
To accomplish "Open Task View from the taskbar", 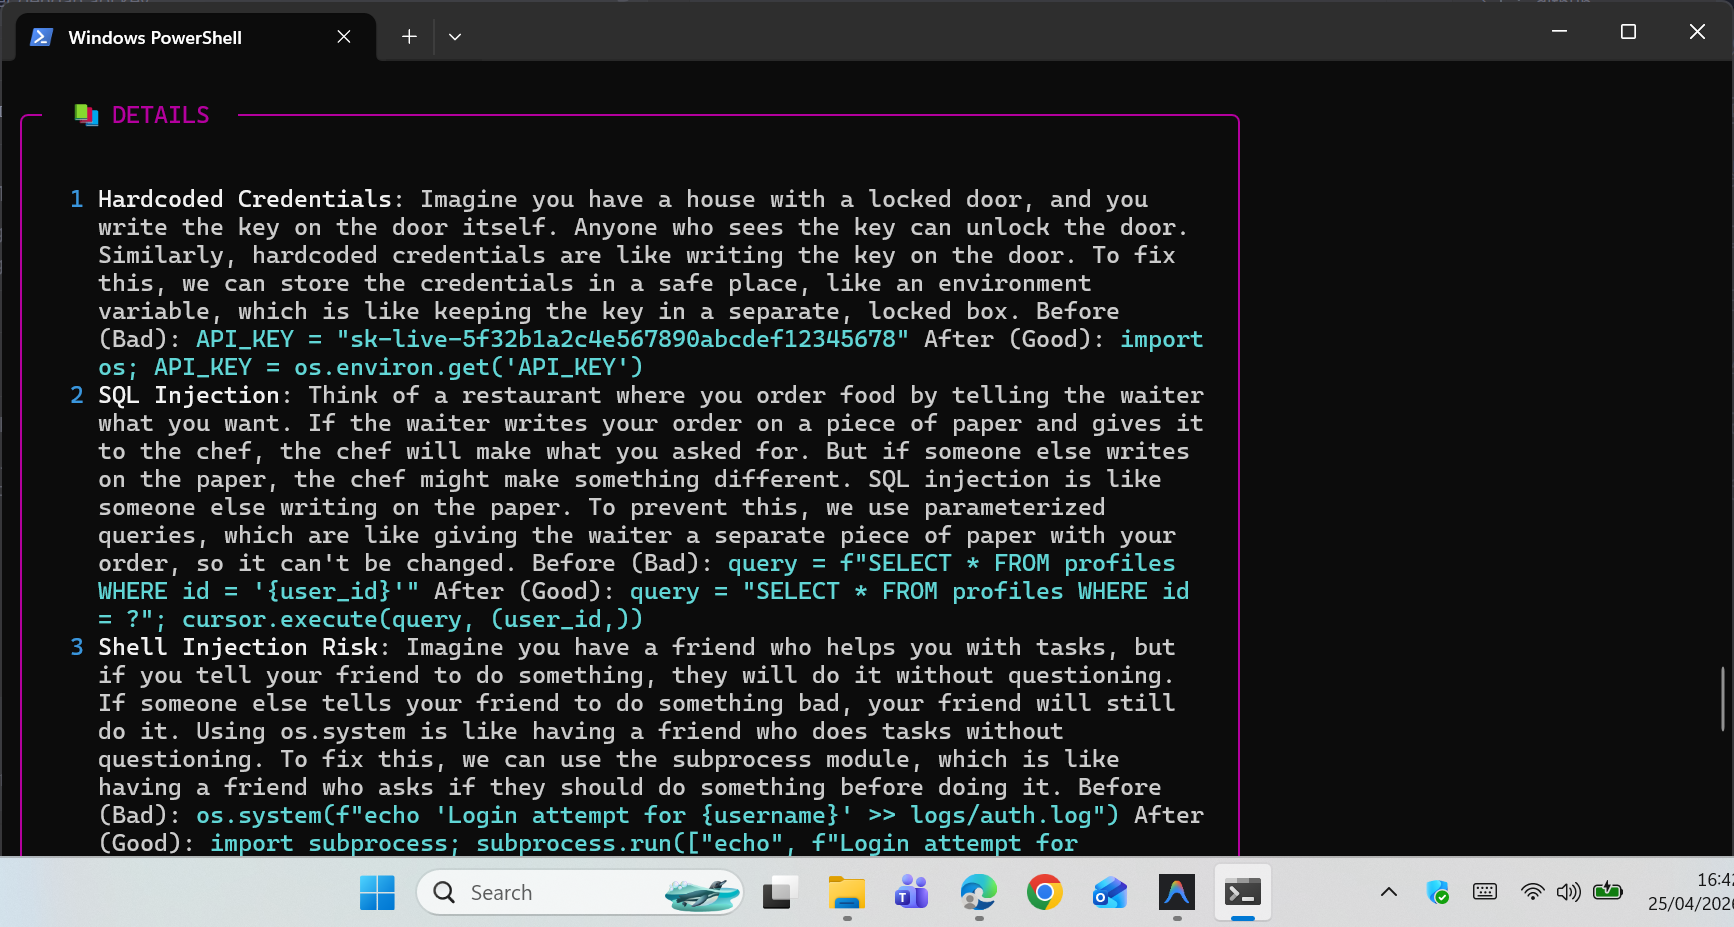I will 779,892.
